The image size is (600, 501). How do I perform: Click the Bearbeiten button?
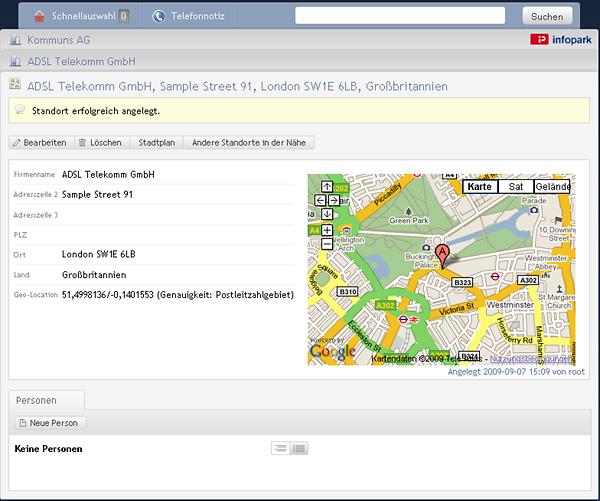pos(41,143)
